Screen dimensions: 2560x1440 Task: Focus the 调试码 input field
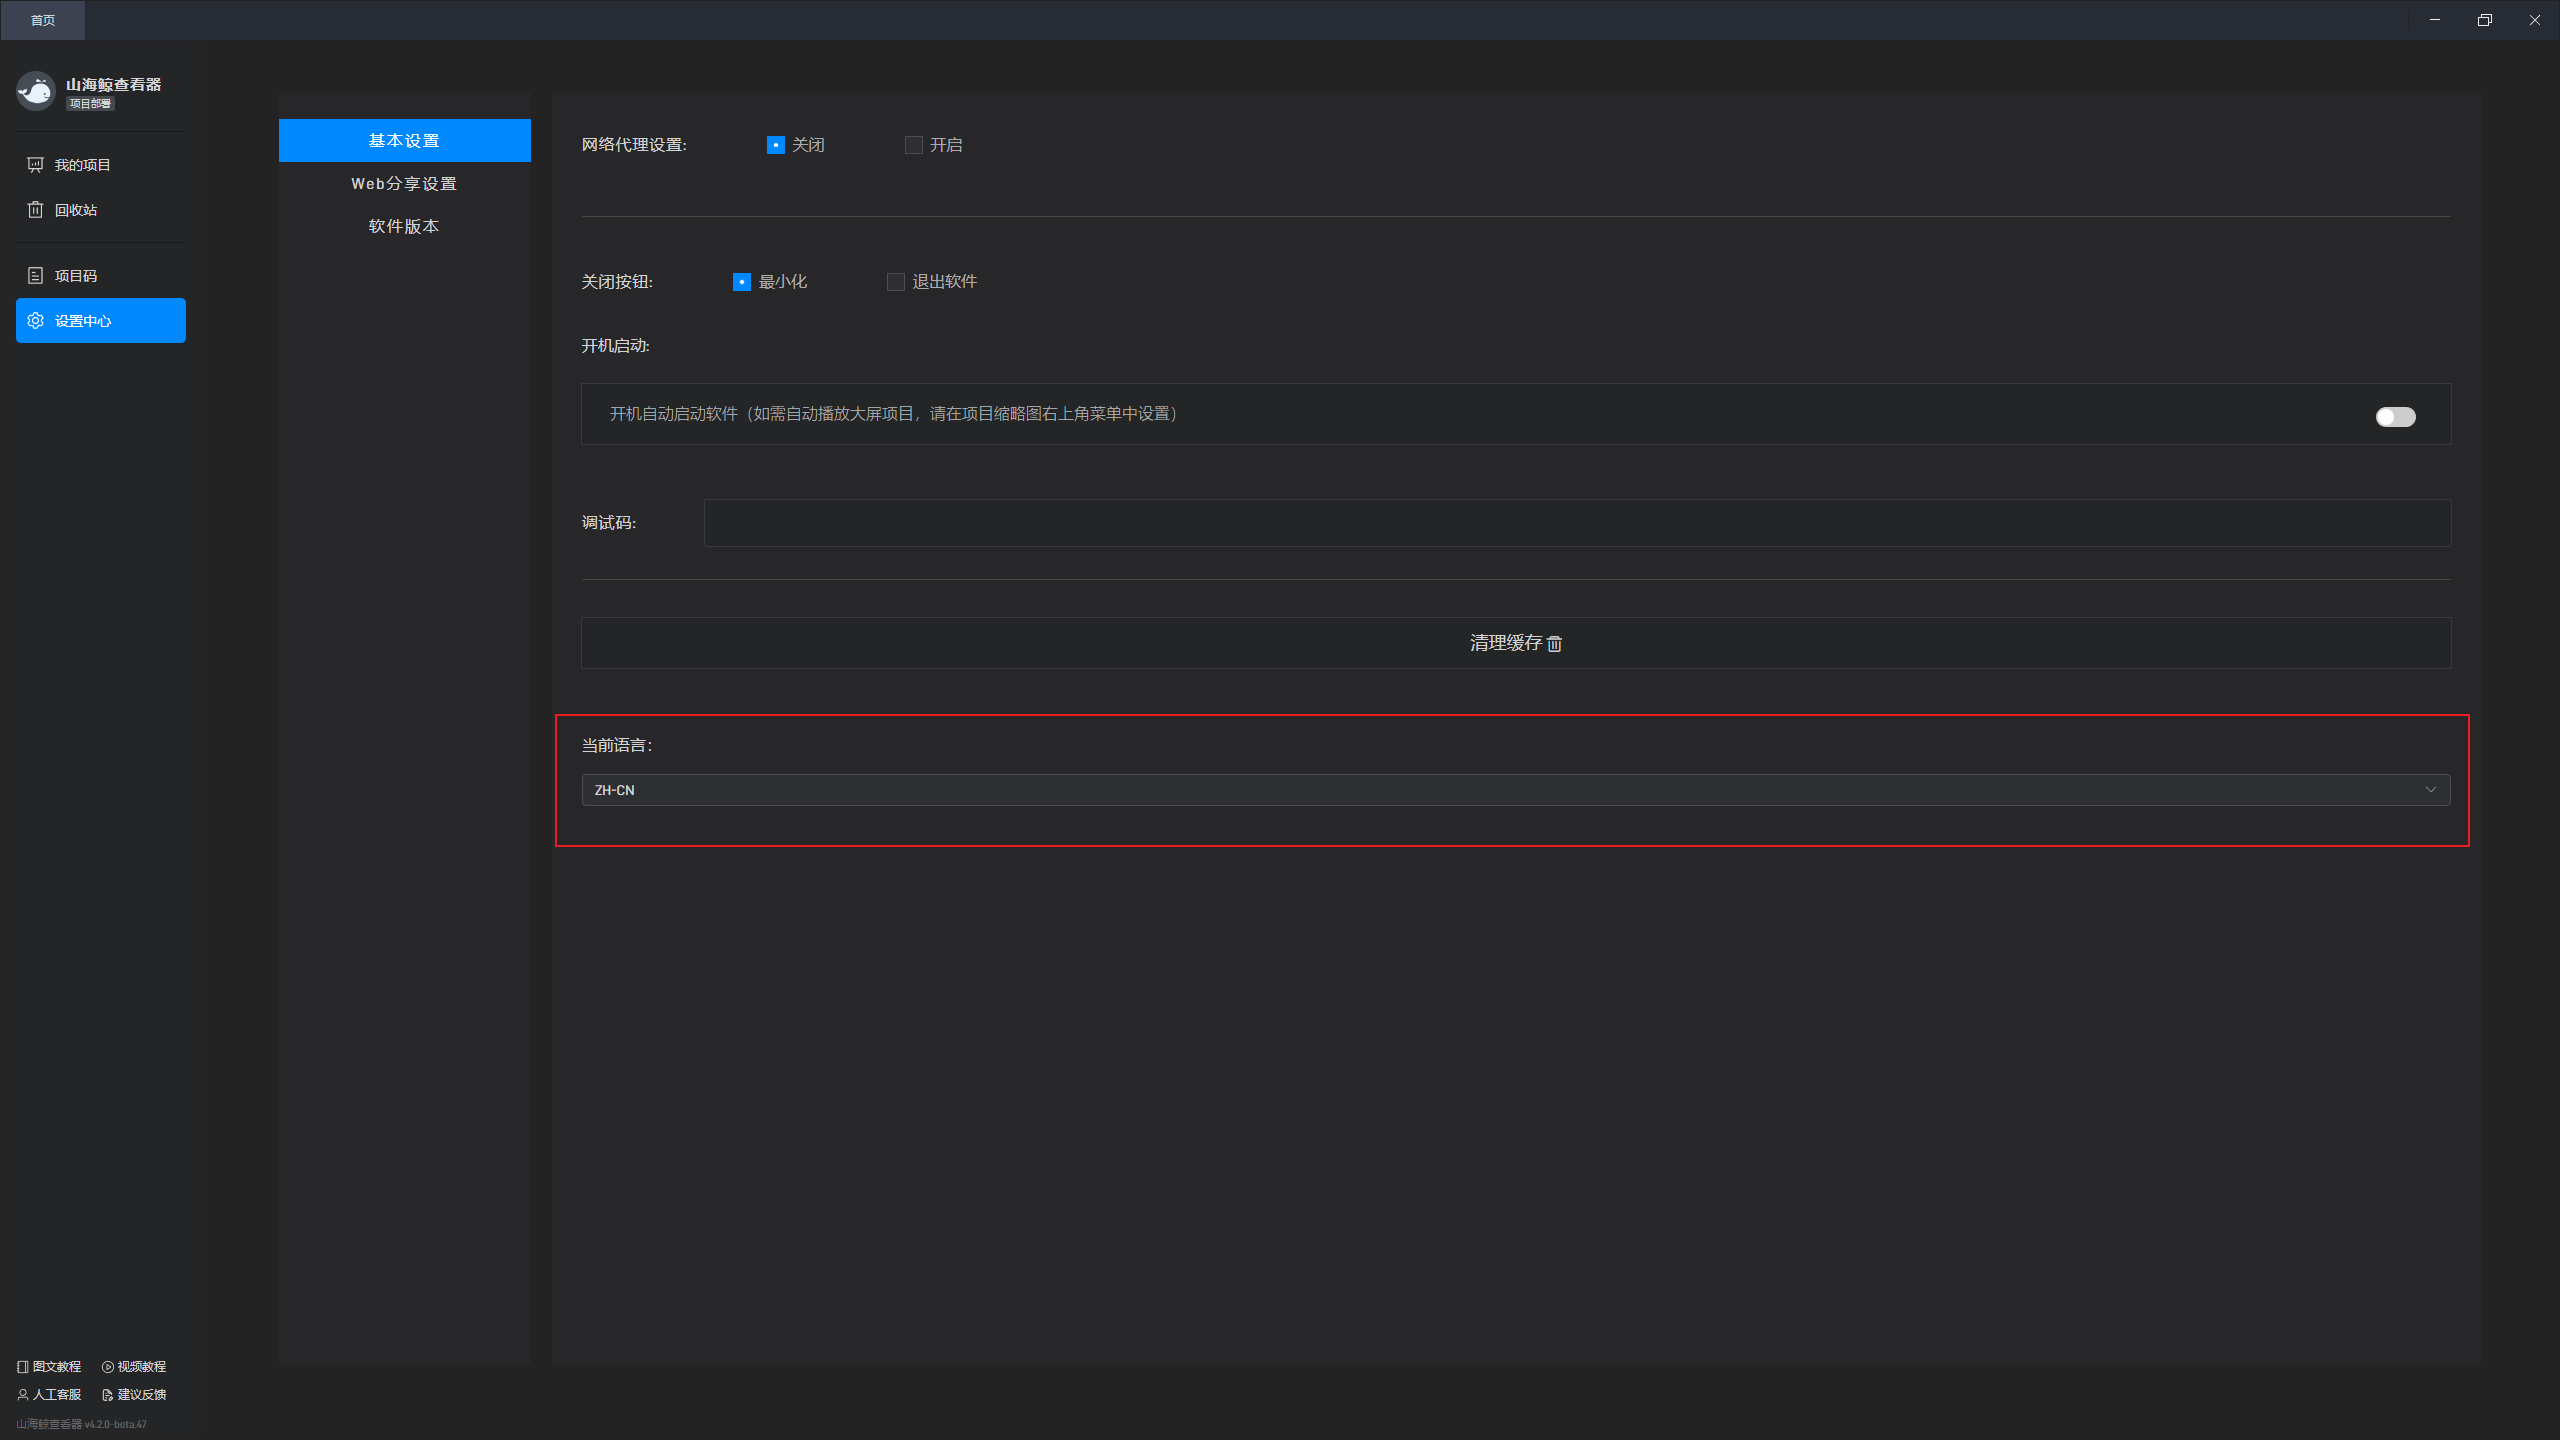[x=1577, y=523]
